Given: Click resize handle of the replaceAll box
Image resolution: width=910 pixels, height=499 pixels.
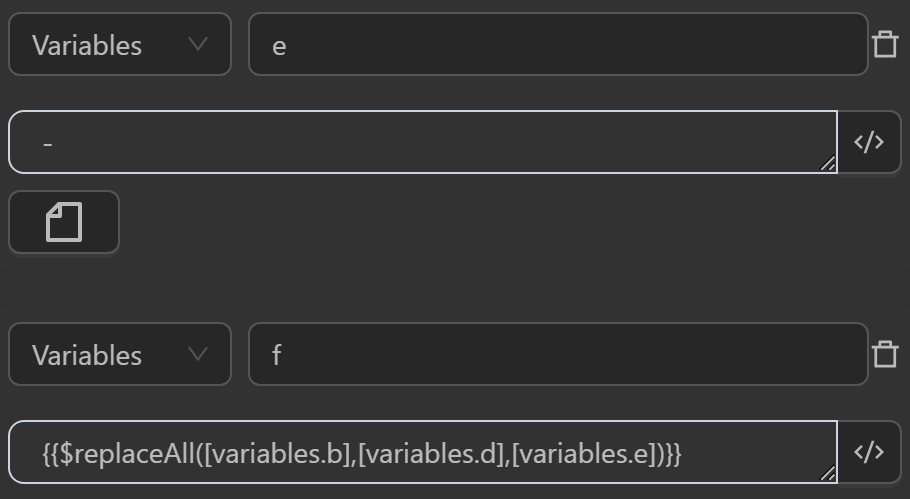Looking at the screenshot, I should coord(828,474).
